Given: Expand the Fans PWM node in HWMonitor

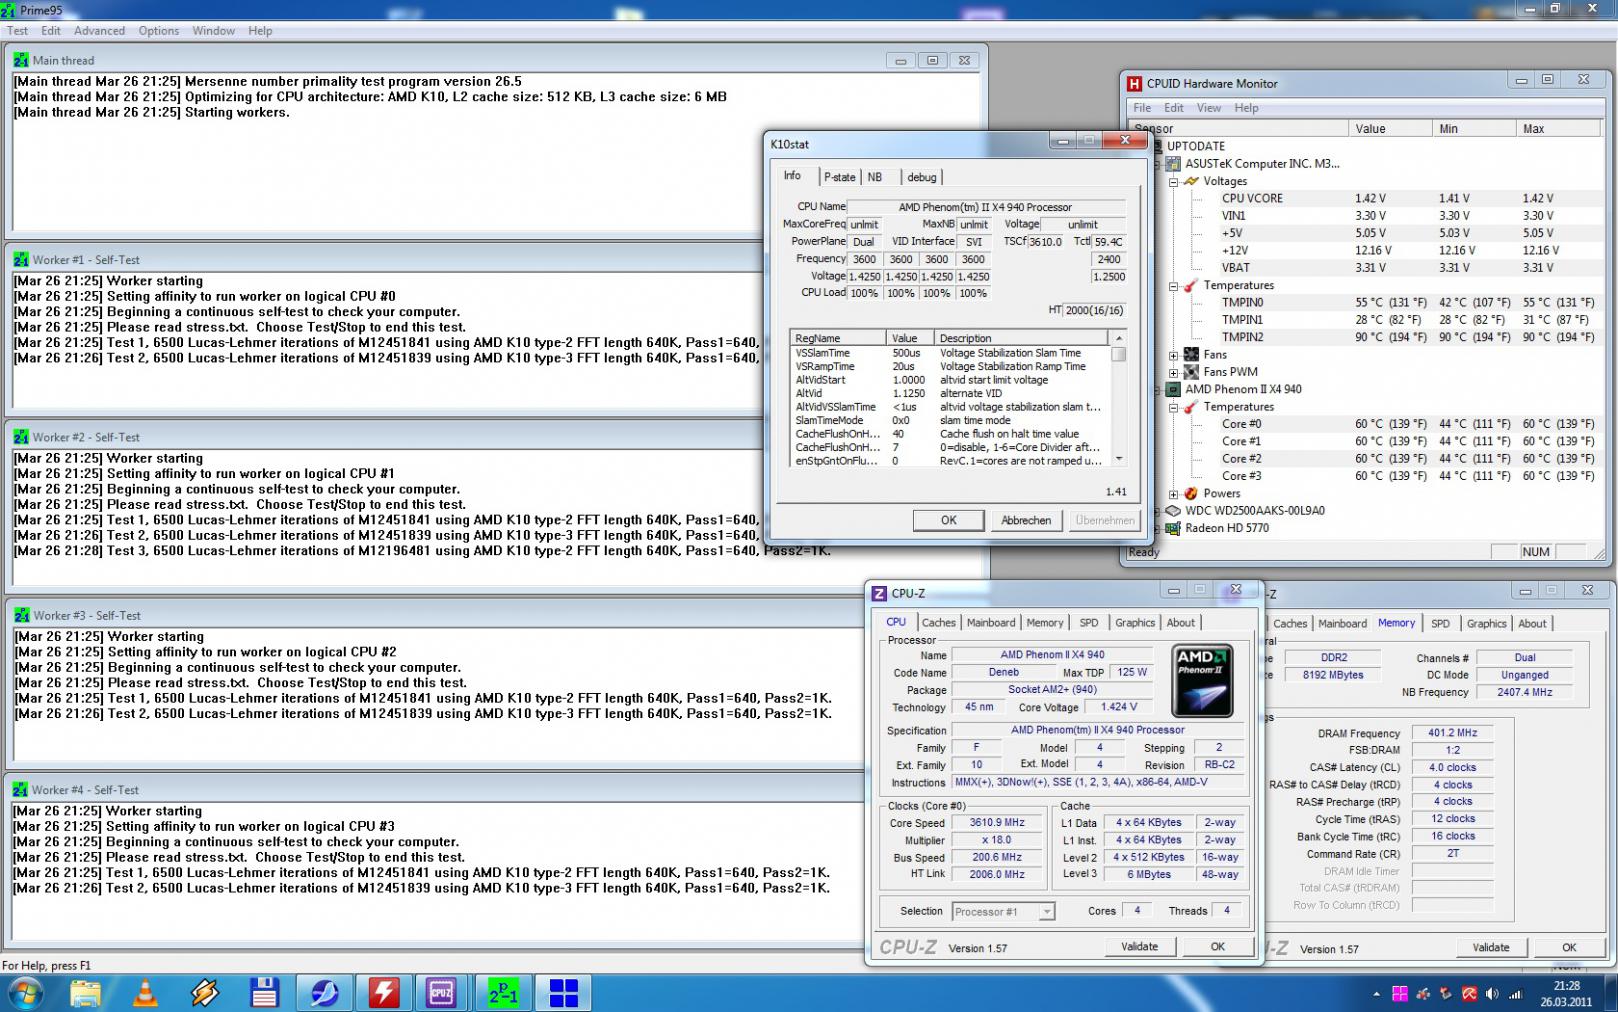Looking at the screenshot, I should pos(1174,372).
